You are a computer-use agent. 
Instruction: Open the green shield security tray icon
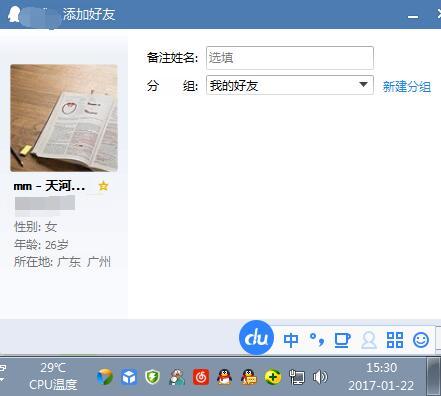152,377
